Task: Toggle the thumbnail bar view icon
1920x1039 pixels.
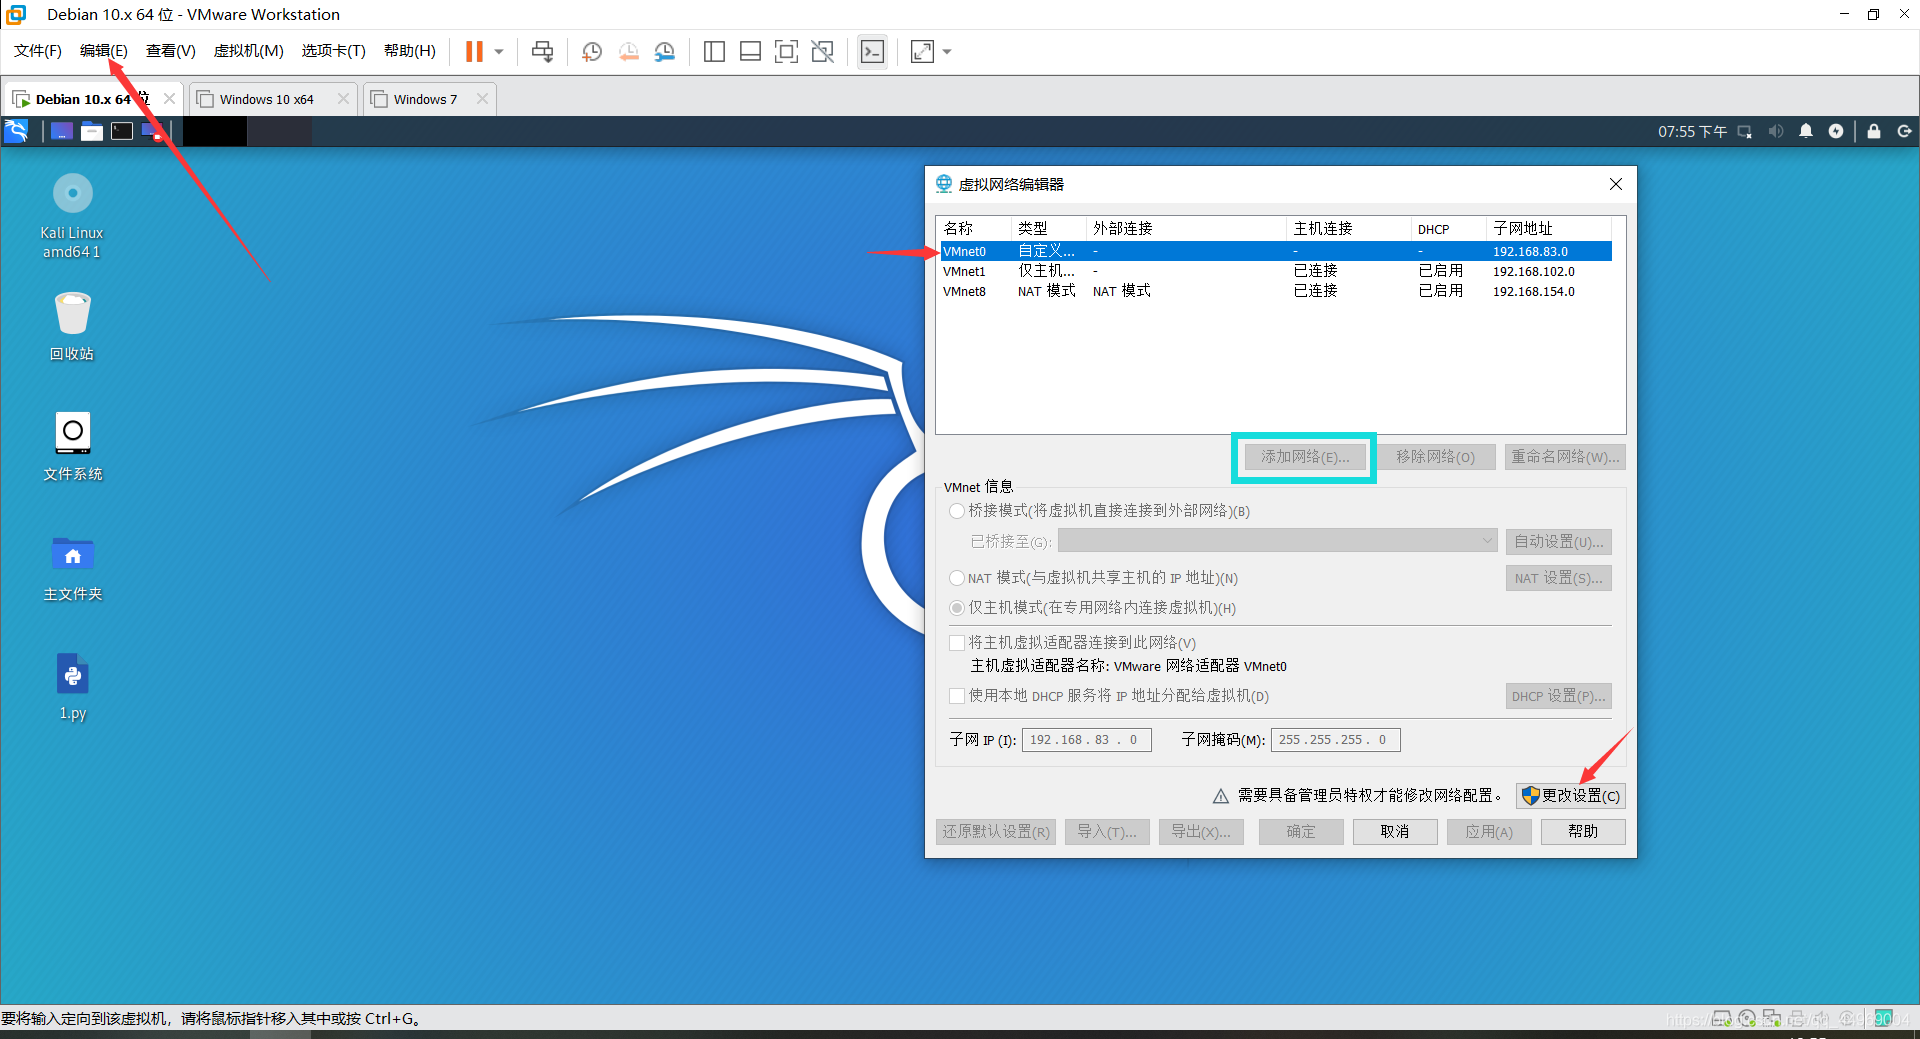Action: 750,51
